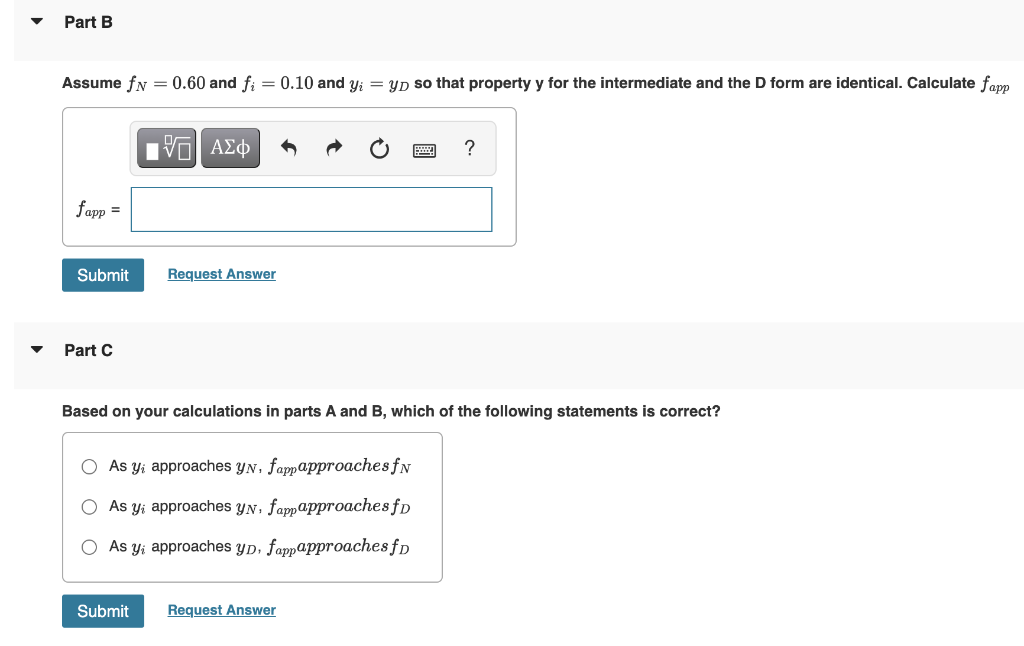Reset the answer field with the refresh icon

pos(379,147)
